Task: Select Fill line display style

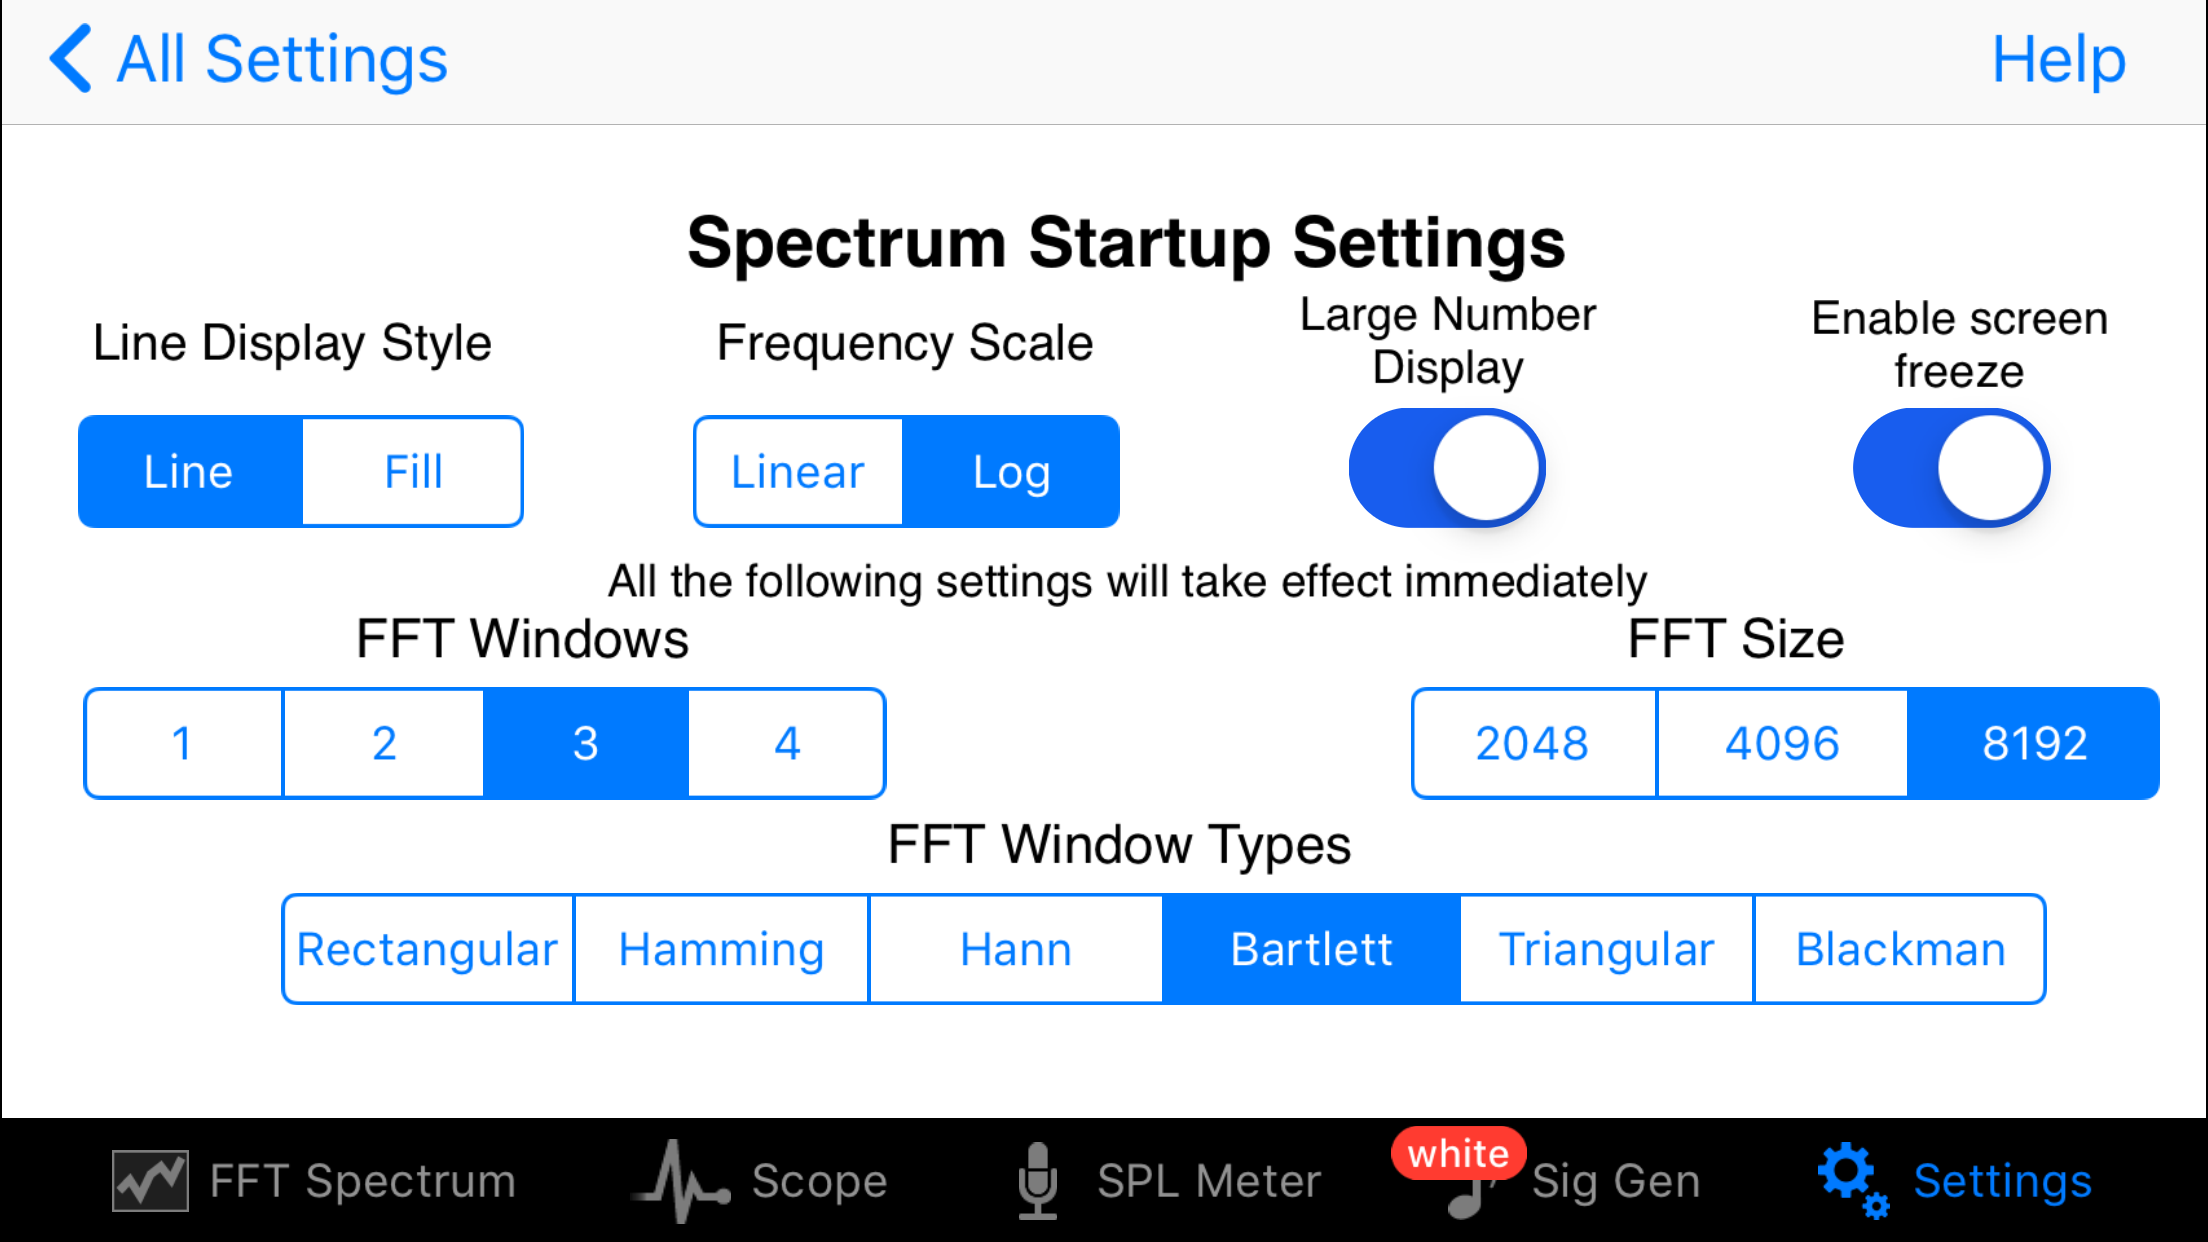Action: click(x=412, y=471)
